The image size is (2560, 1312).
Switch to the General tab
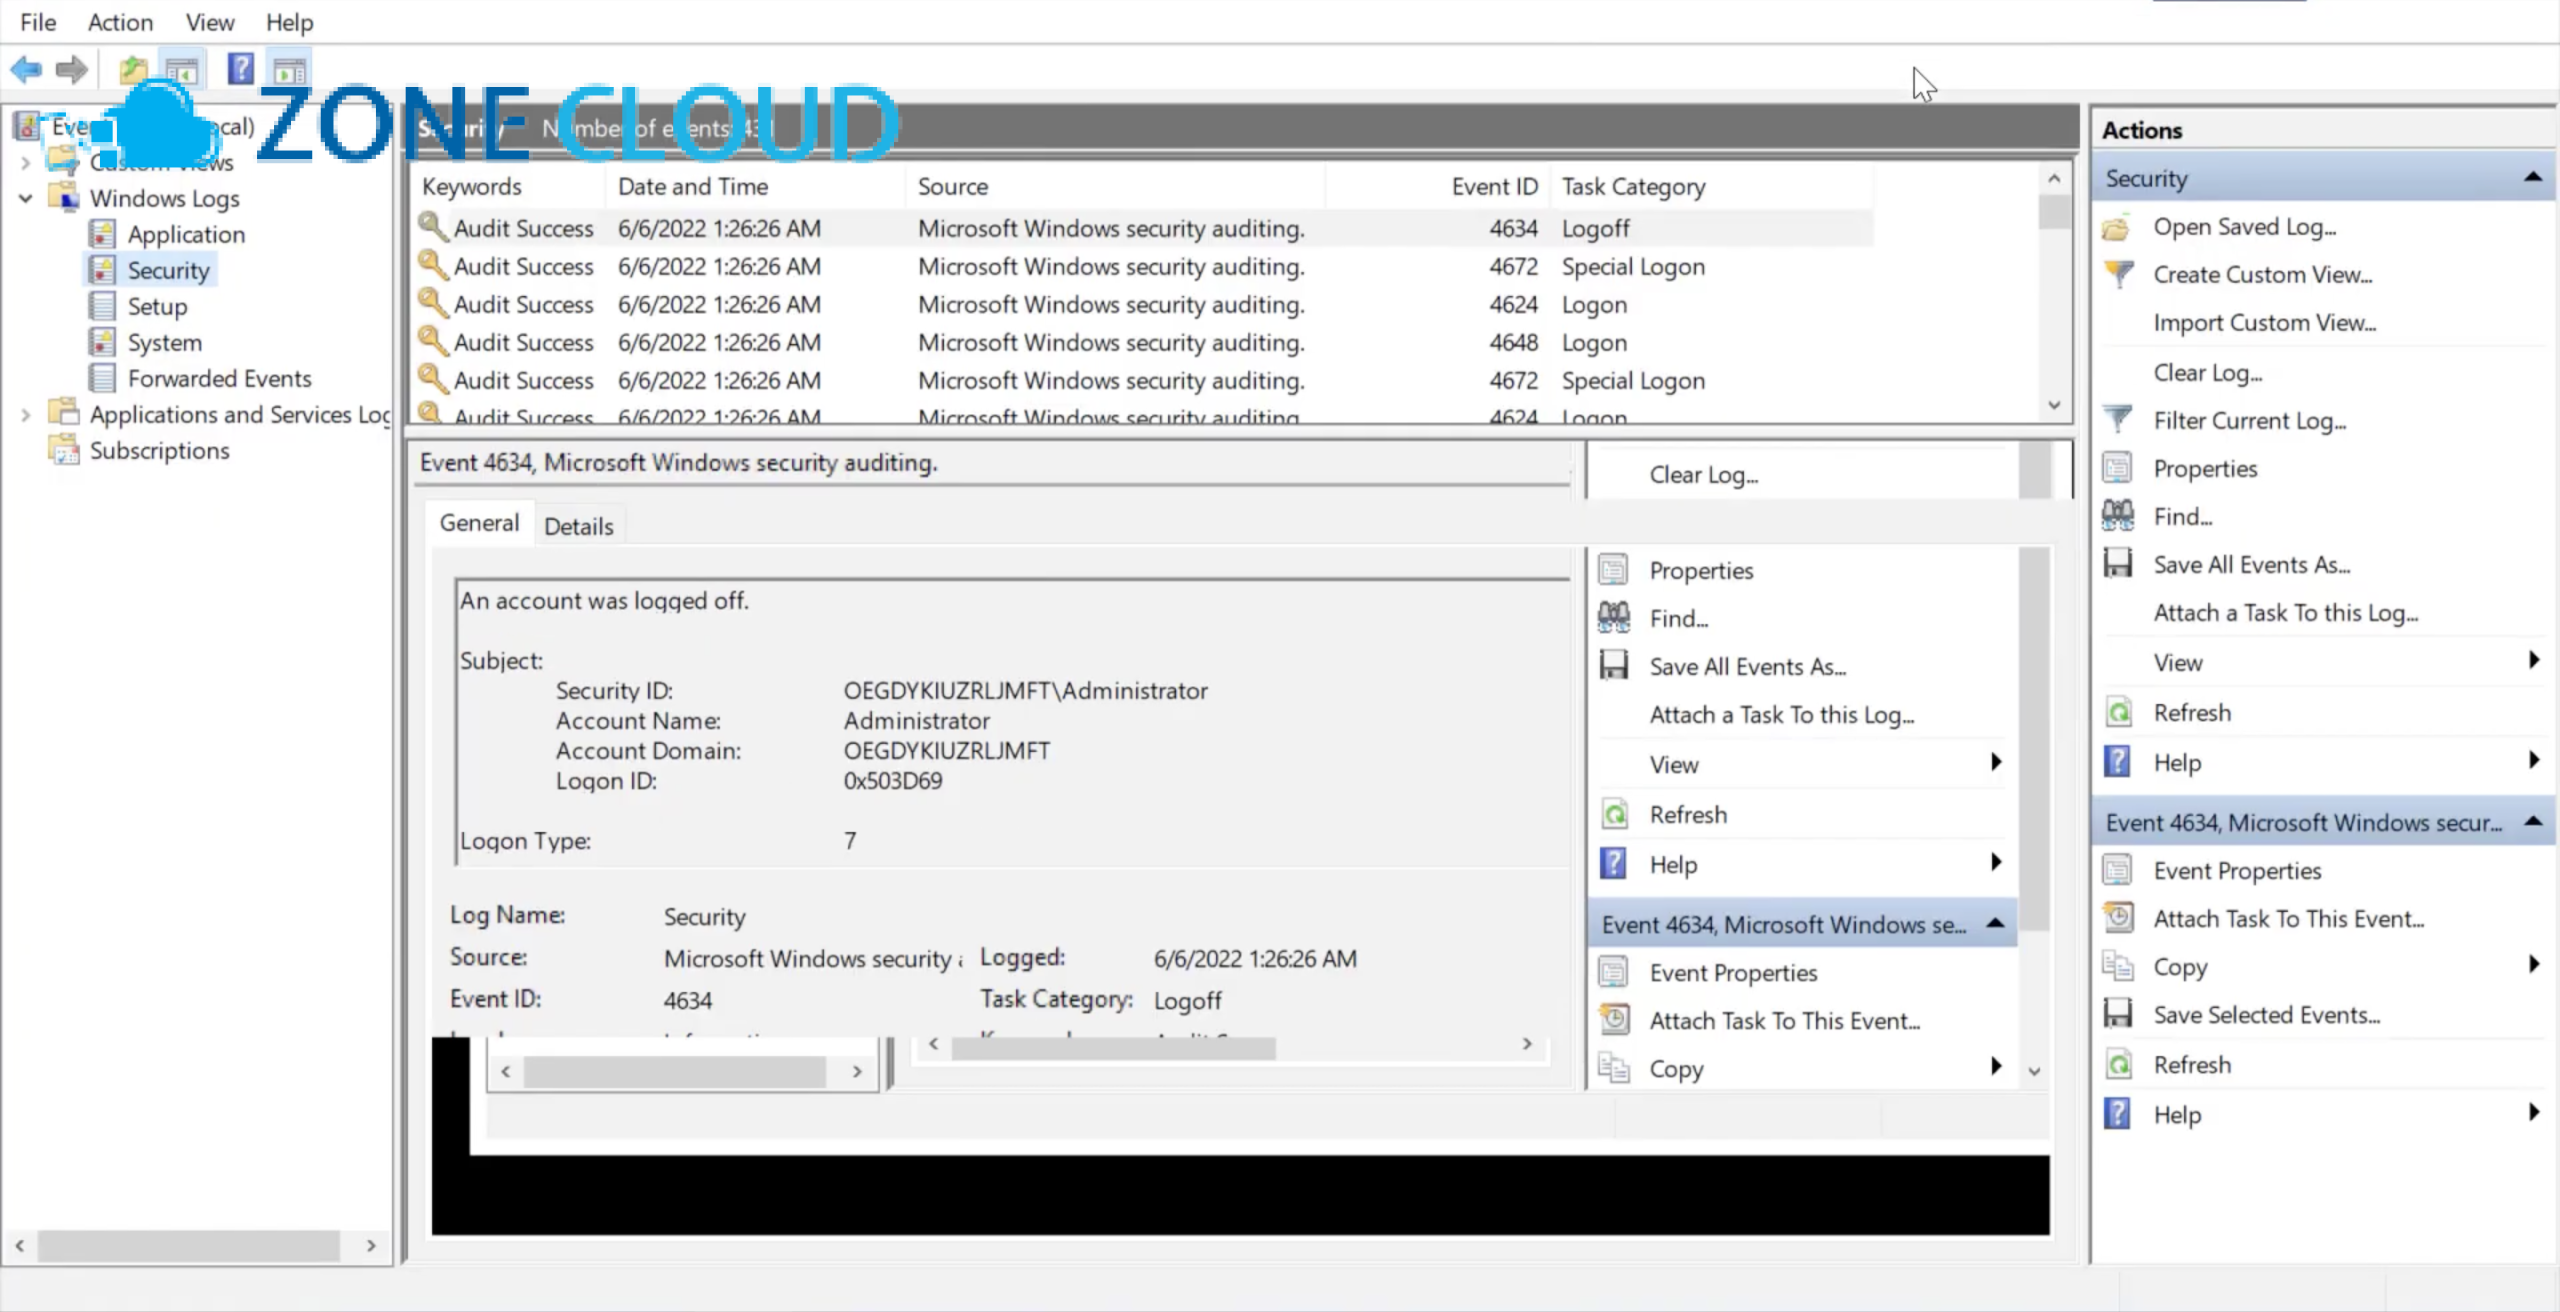479,523
